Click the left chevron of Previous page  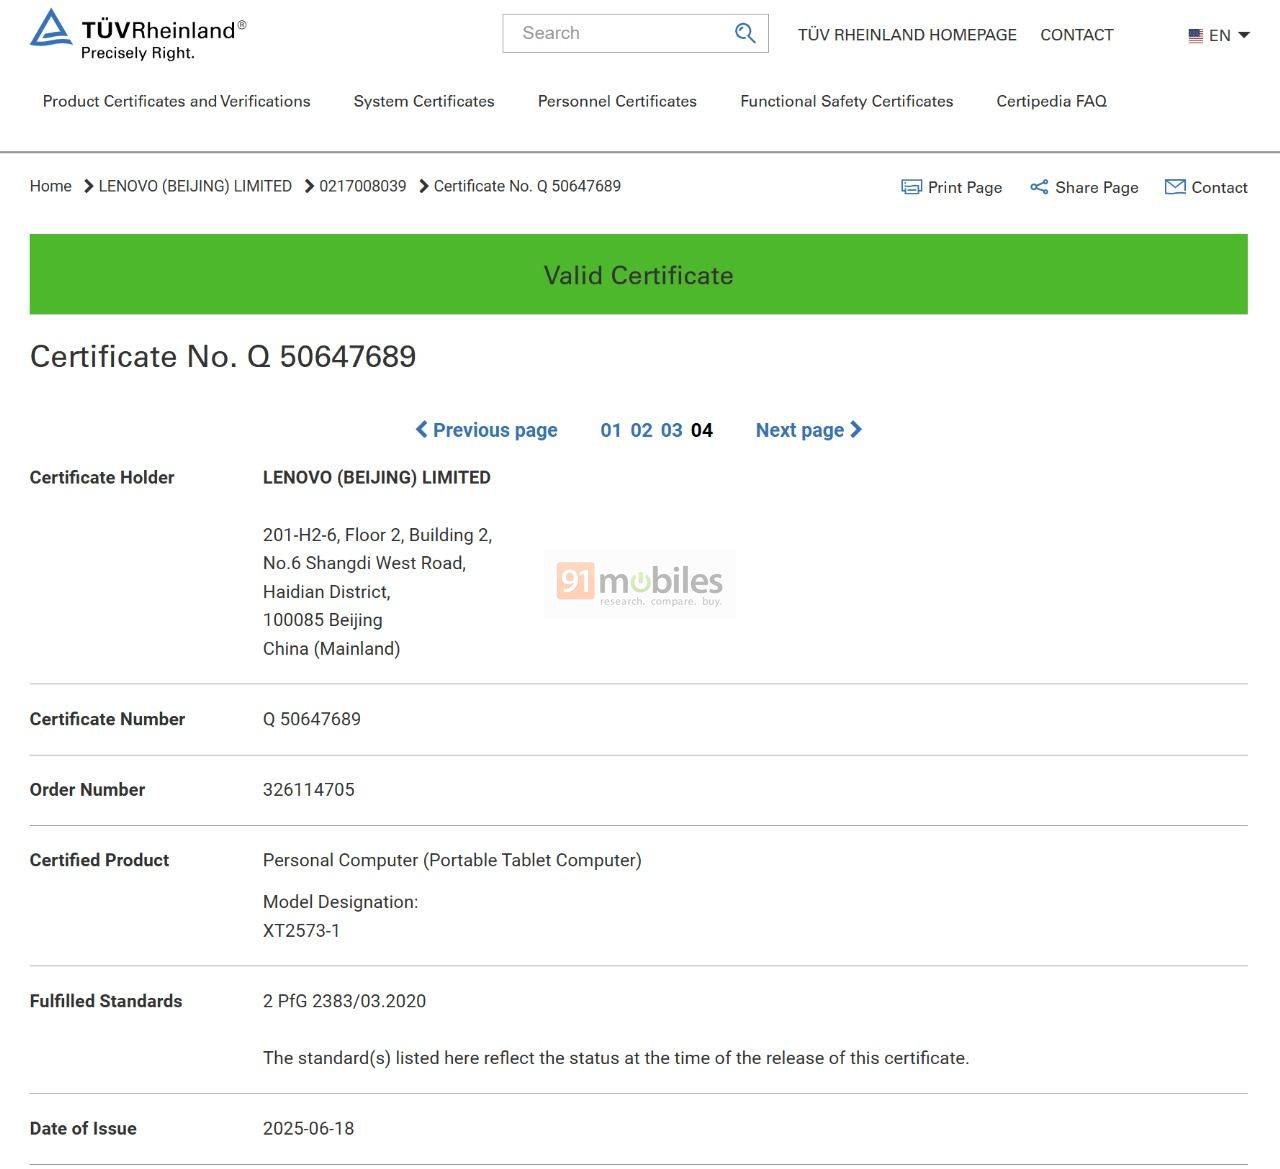[x=422, y=430]
